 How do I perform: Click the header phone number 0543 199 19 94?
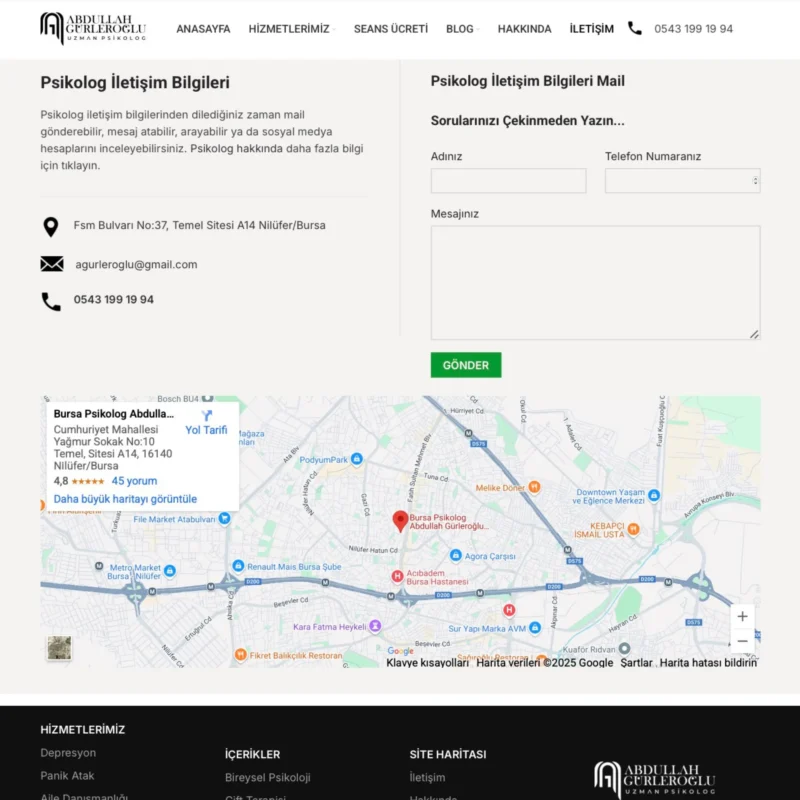693,29
